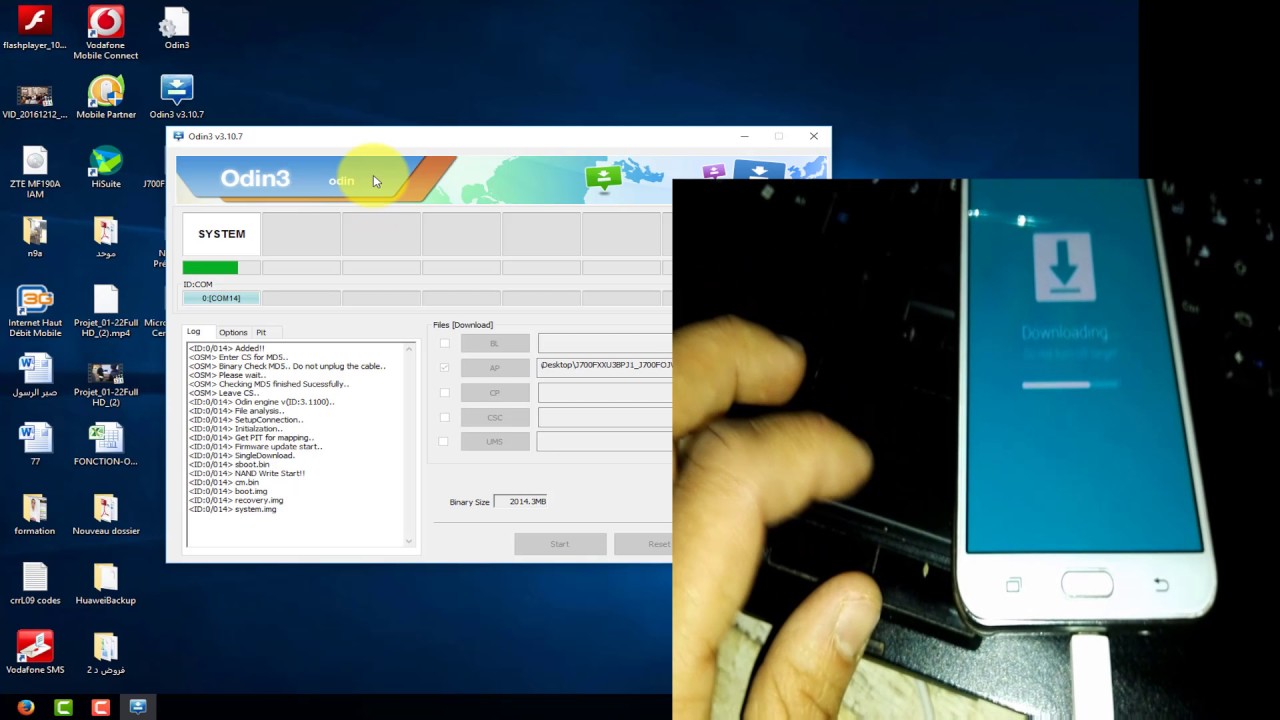This screenshot has height=720, width=1280.
Task: Click the AP file path field
Action: 605,367
